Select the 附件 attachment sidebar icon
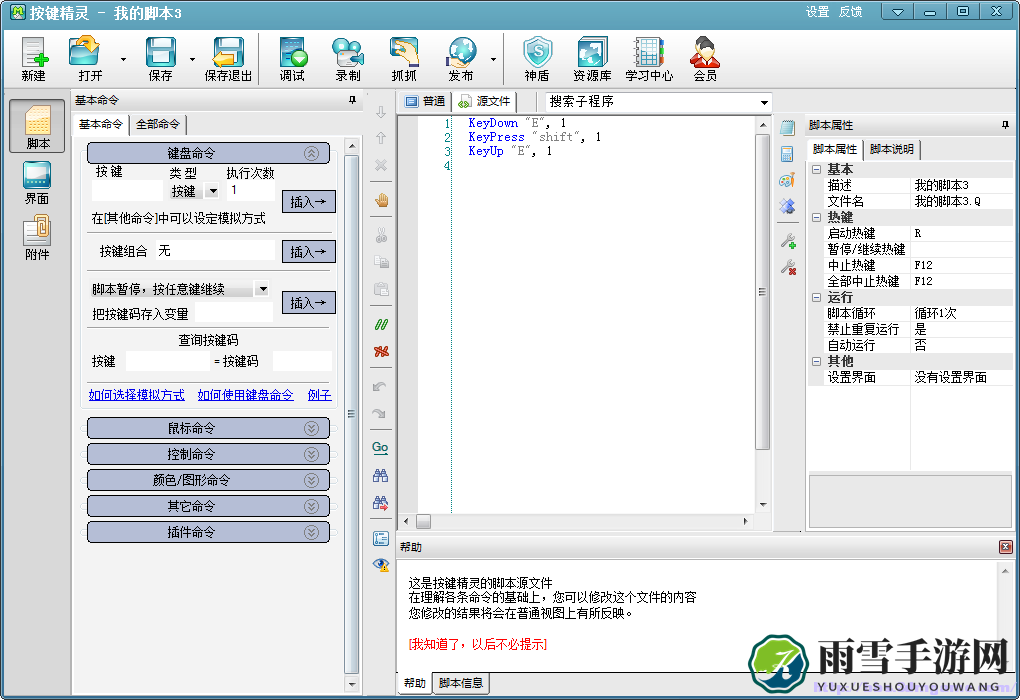 click(37, 238)
